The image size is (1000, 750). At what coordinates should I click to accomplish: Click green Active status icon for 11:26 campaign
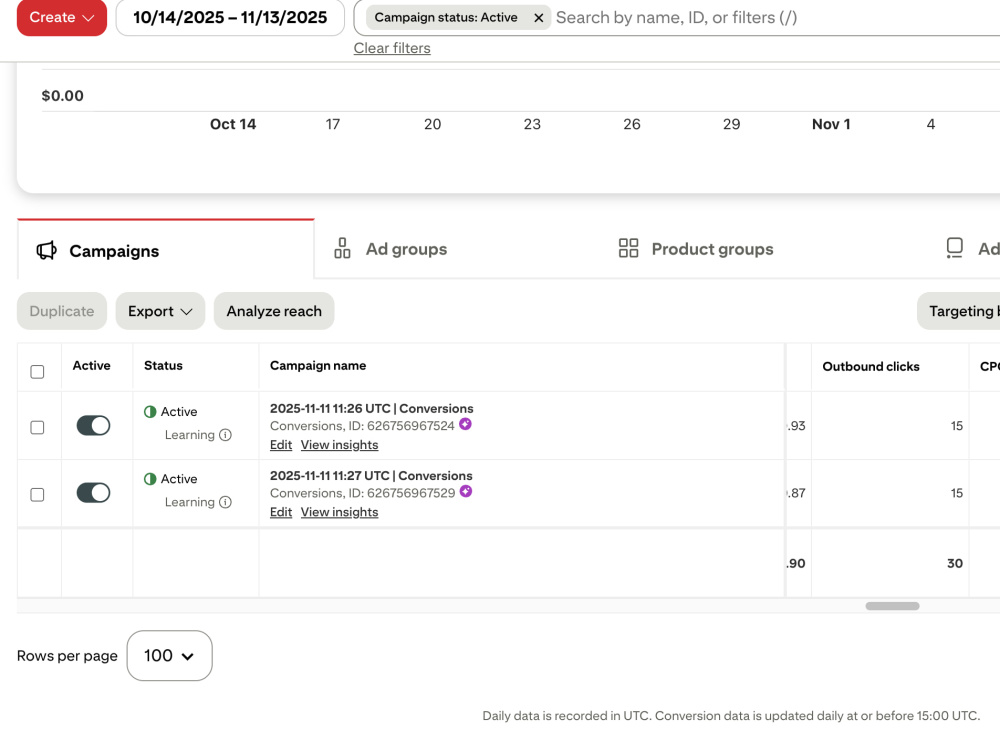point(150,412)
